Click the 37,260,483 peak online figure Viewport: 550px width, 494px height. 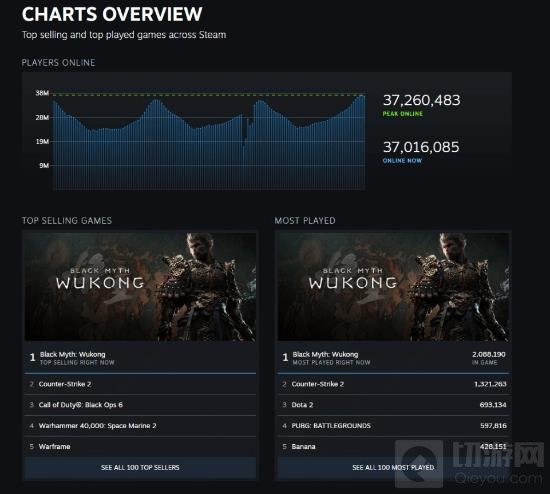click(x=421, y=100)
